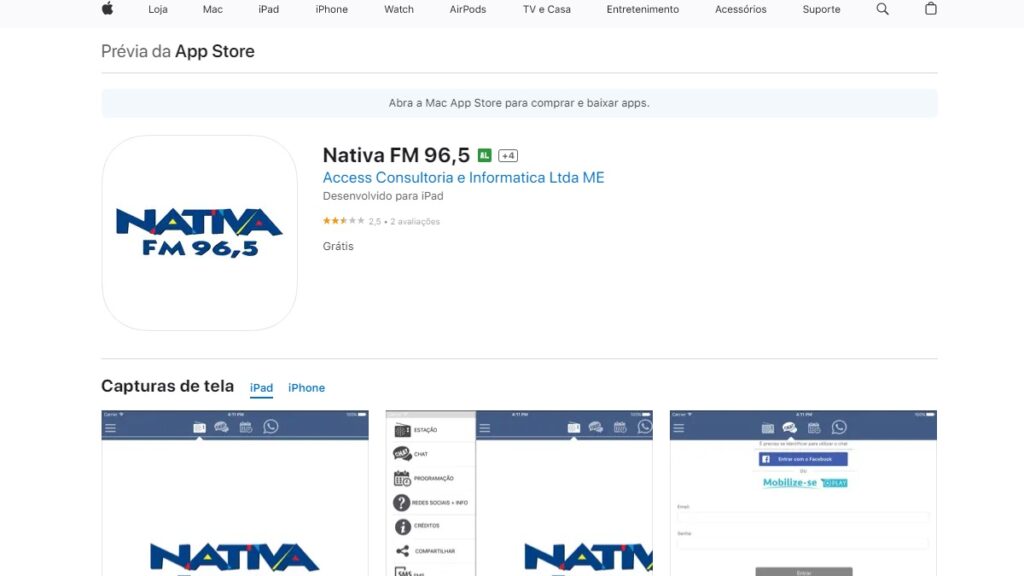Select iPad in the top navigation

(268, 9)
